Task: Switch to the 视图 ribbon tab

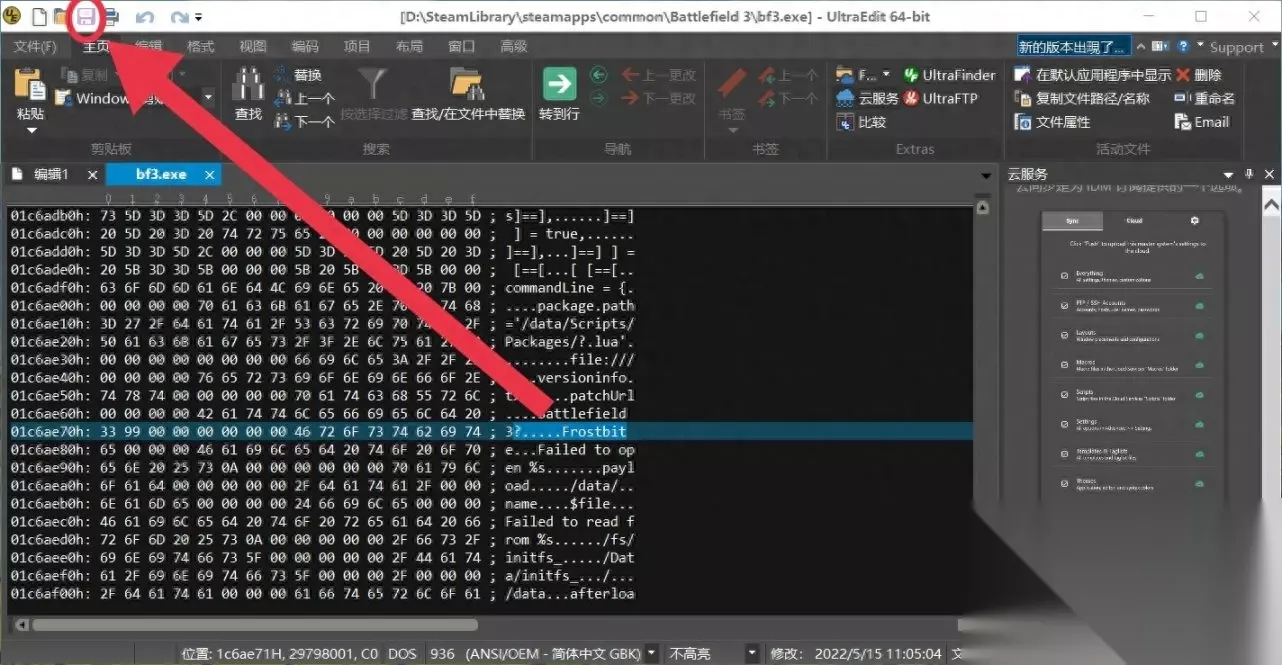Action: pyautogui.click(x=253, y=46)
